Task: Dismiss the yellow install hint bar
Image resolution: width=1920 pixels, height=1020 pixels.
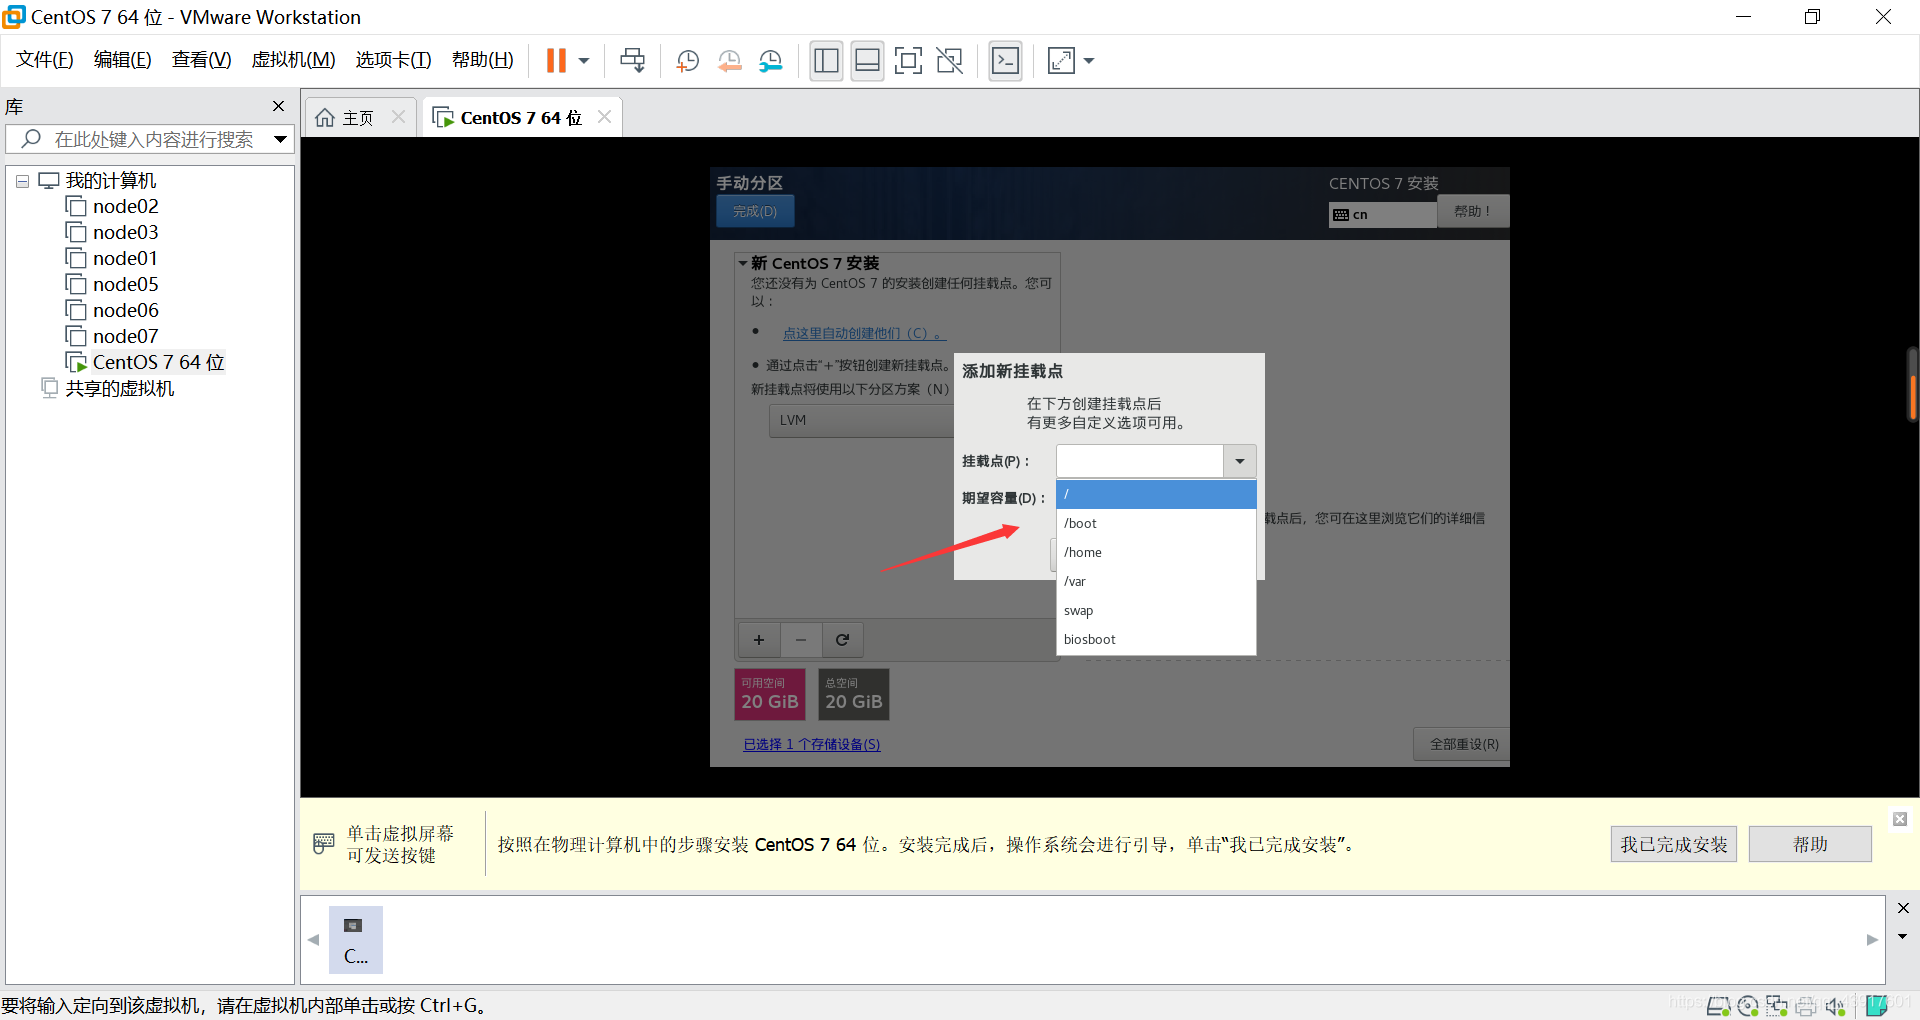Action: pos(1900,819)
